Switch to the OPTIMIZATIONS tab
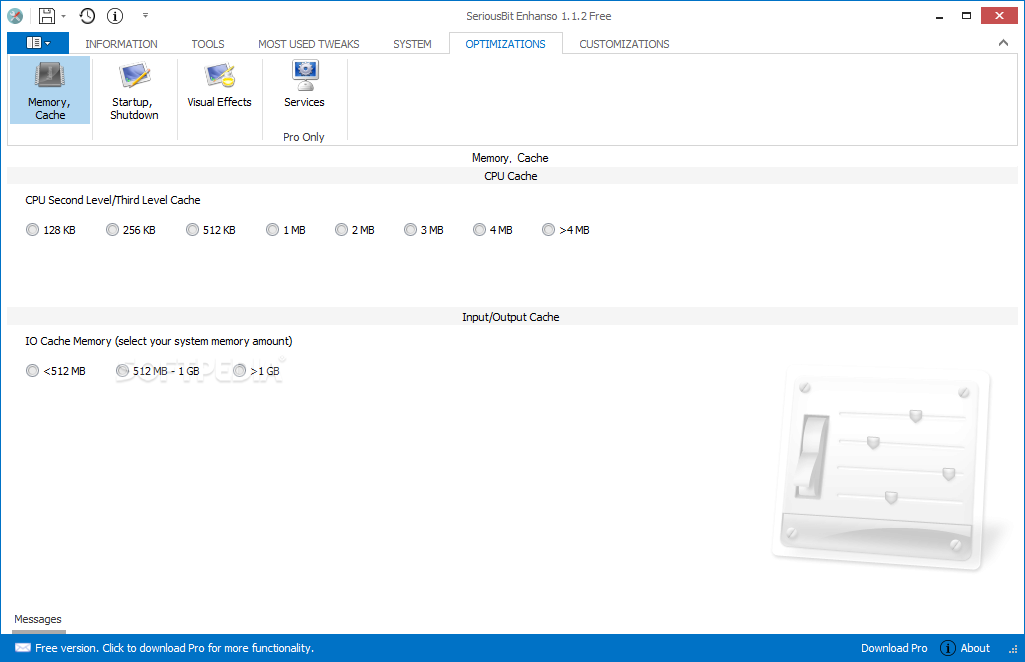The image size is (1025, 662). (505, 44)
